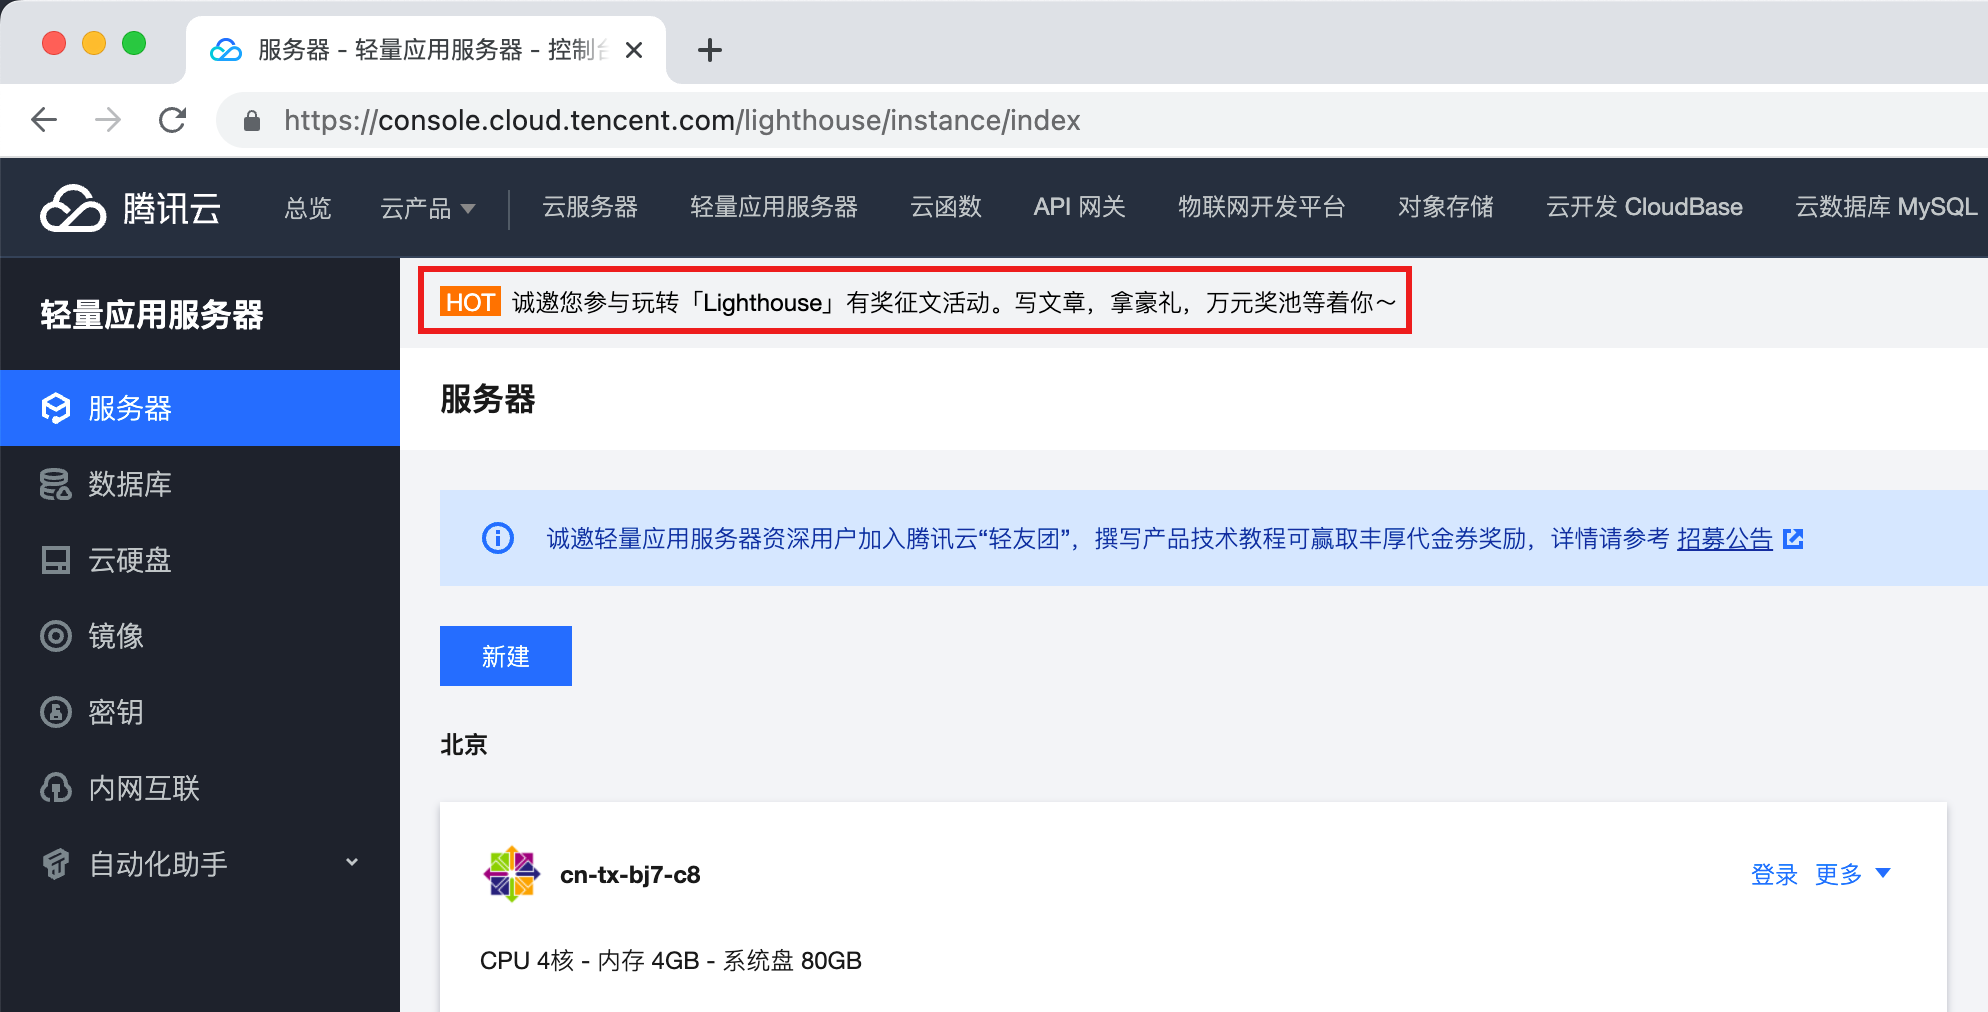This screenshot has height=1012, width=1988.
Task: Expand the 自动化助手 chevron
Action: [x=352, y=862]
